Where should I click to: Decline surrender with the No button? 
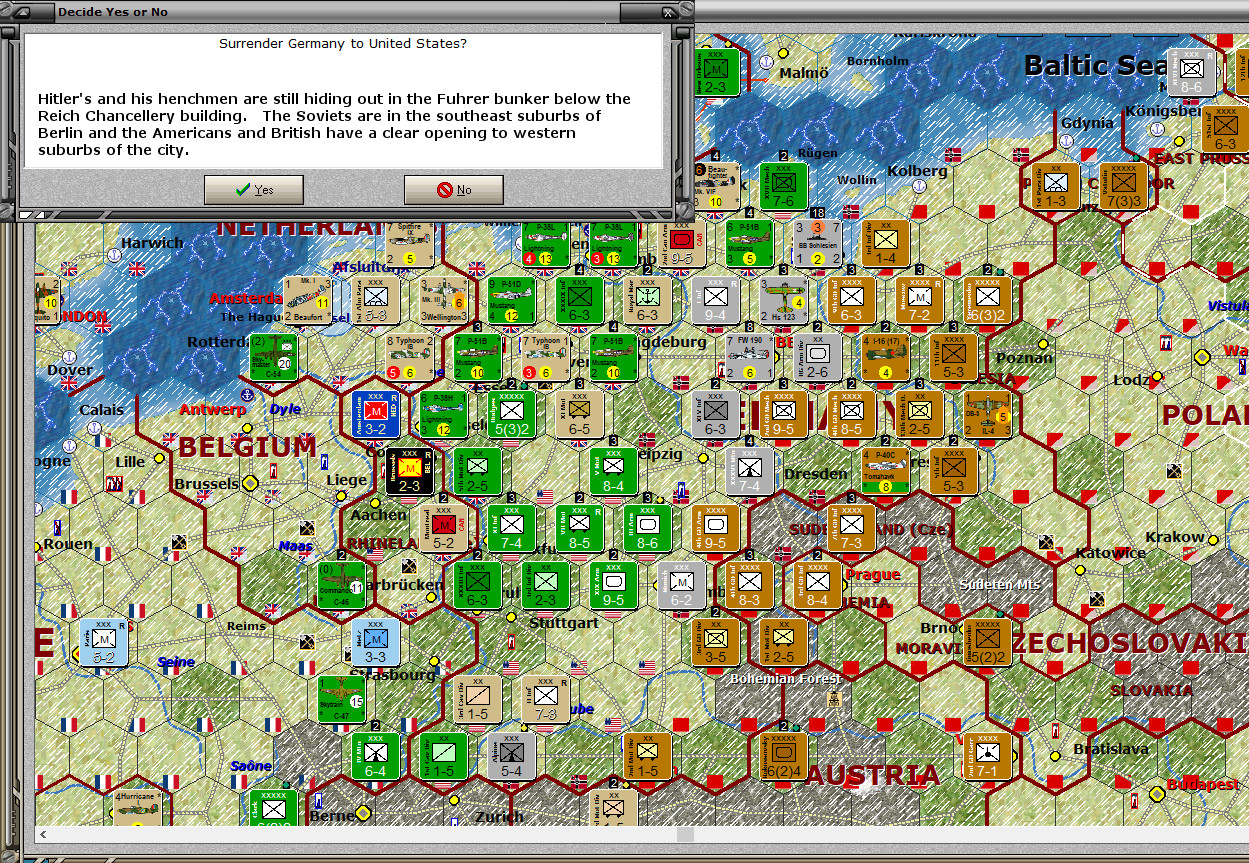coord(453,190)
